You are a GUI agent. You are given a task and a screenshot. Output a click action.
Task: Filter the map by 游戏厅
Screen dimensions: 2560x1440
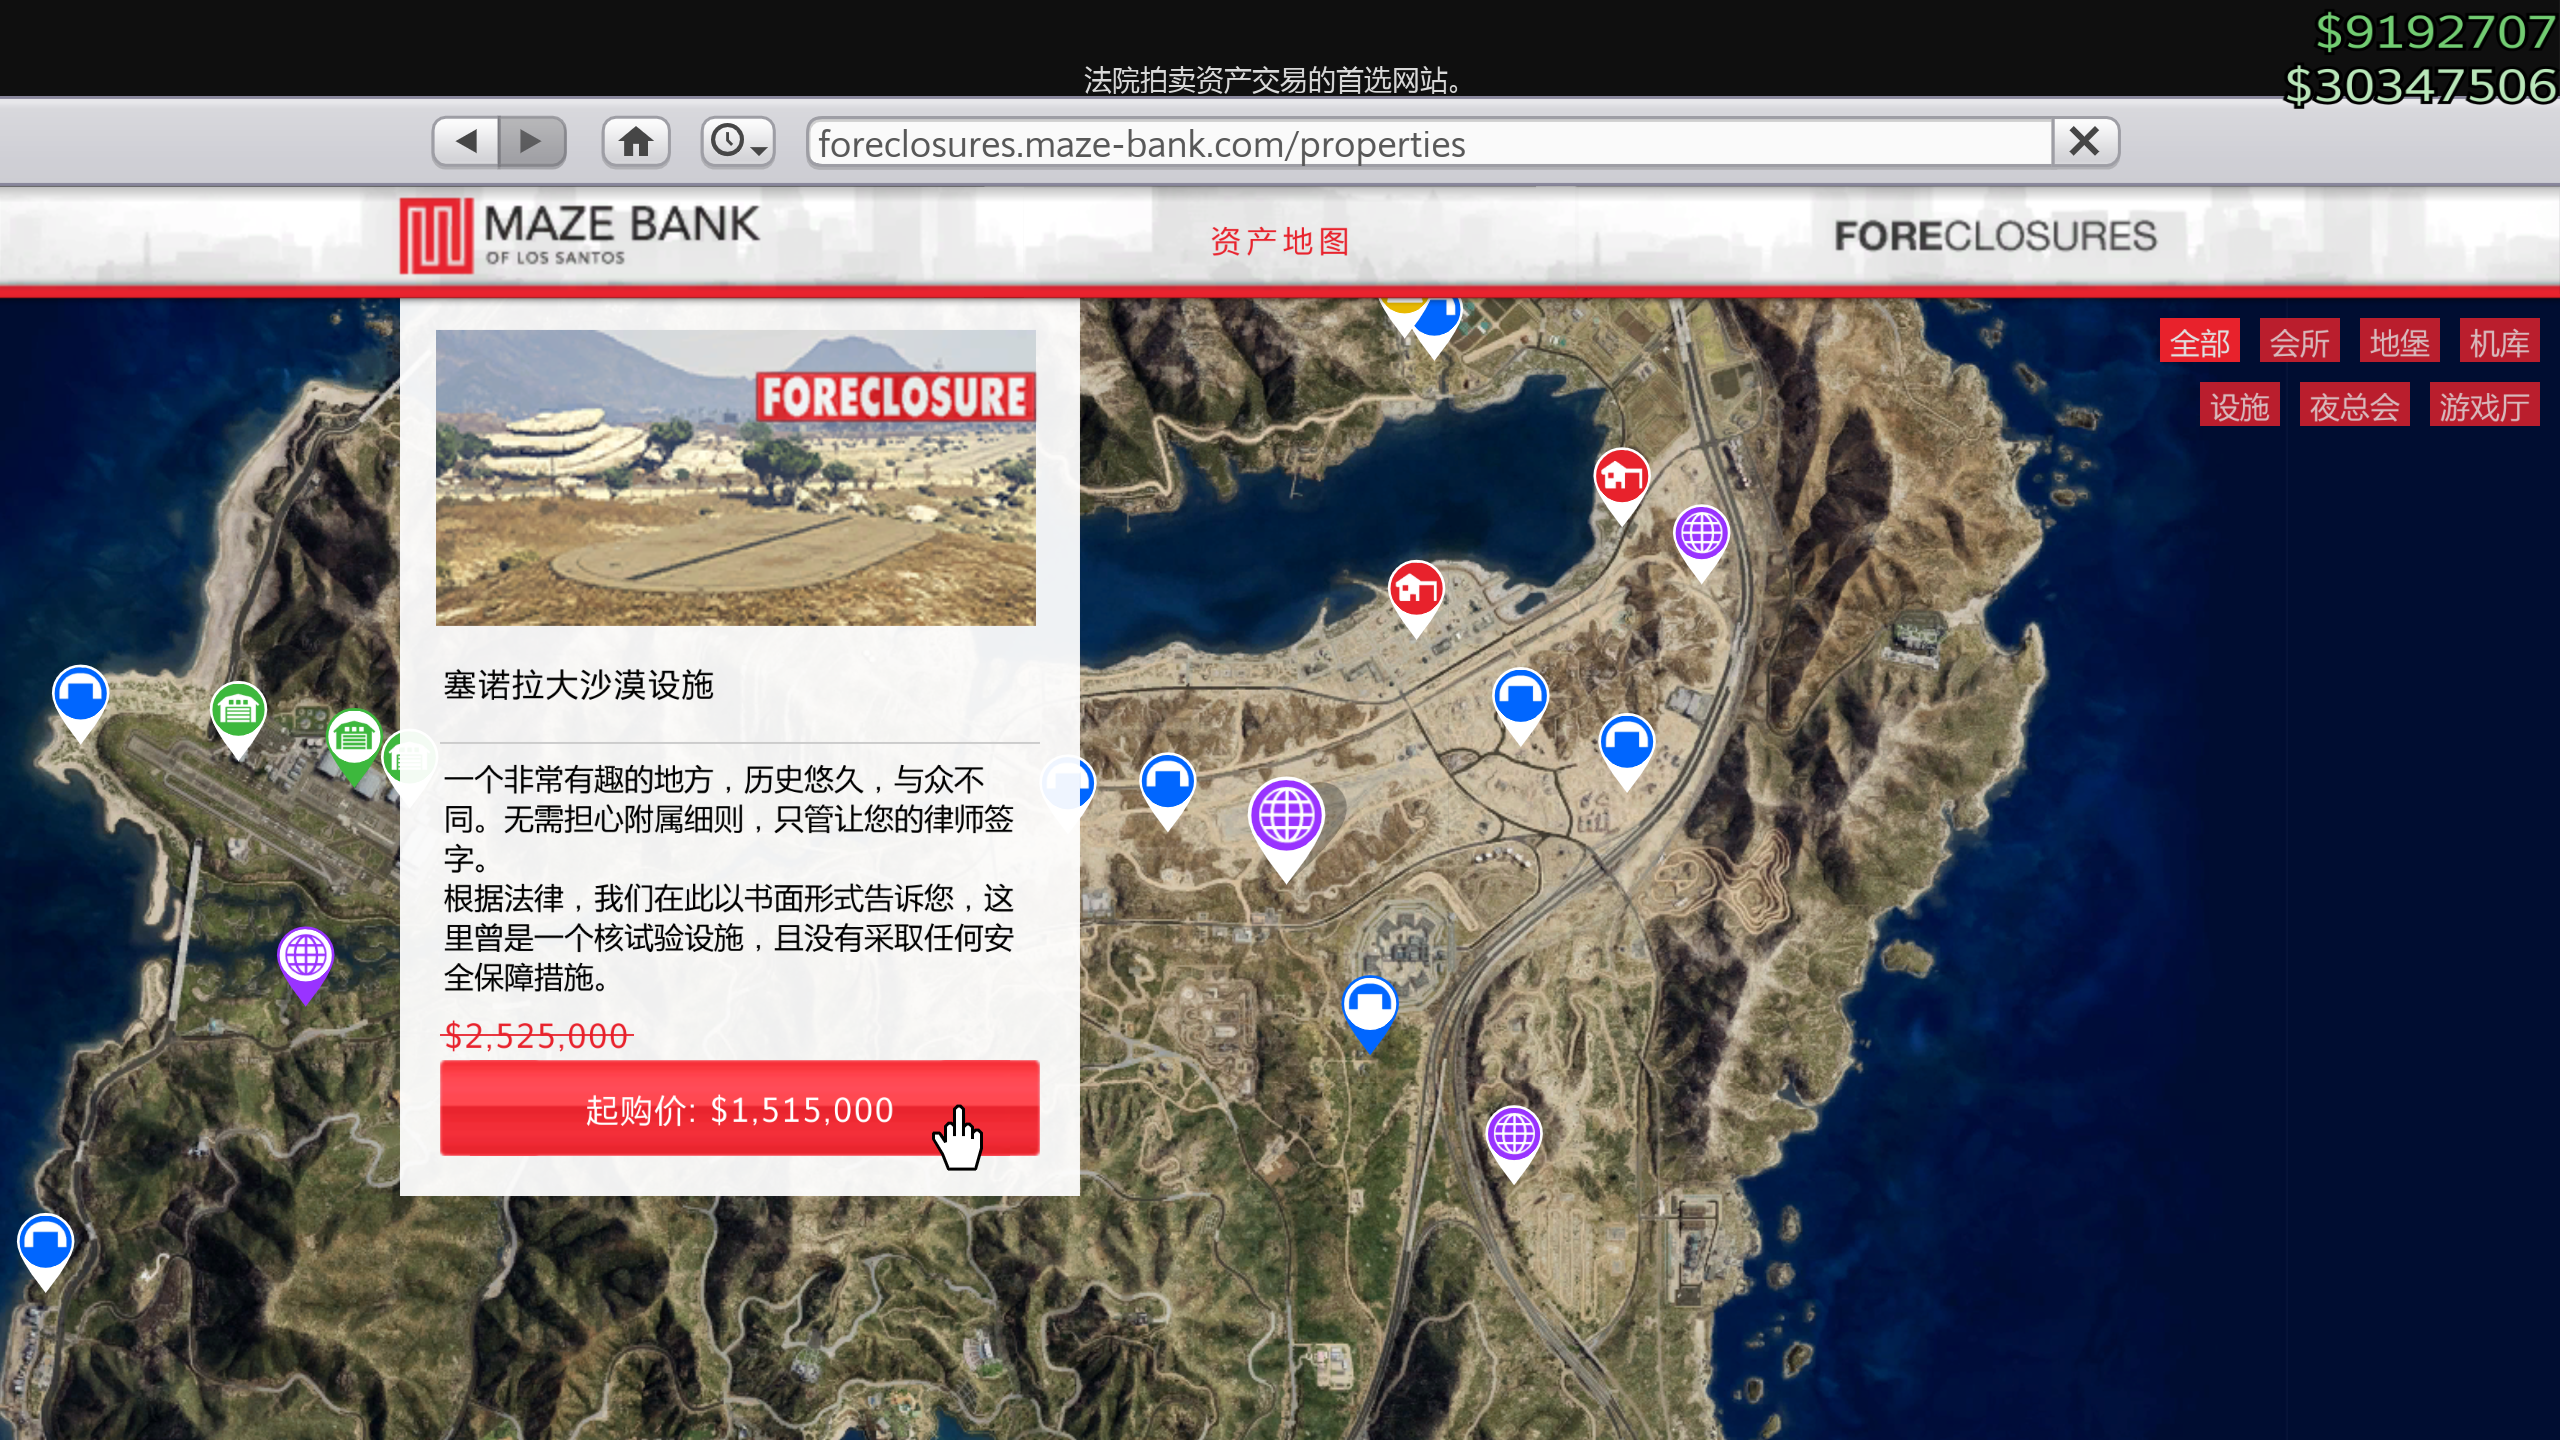pos(2484,405)
